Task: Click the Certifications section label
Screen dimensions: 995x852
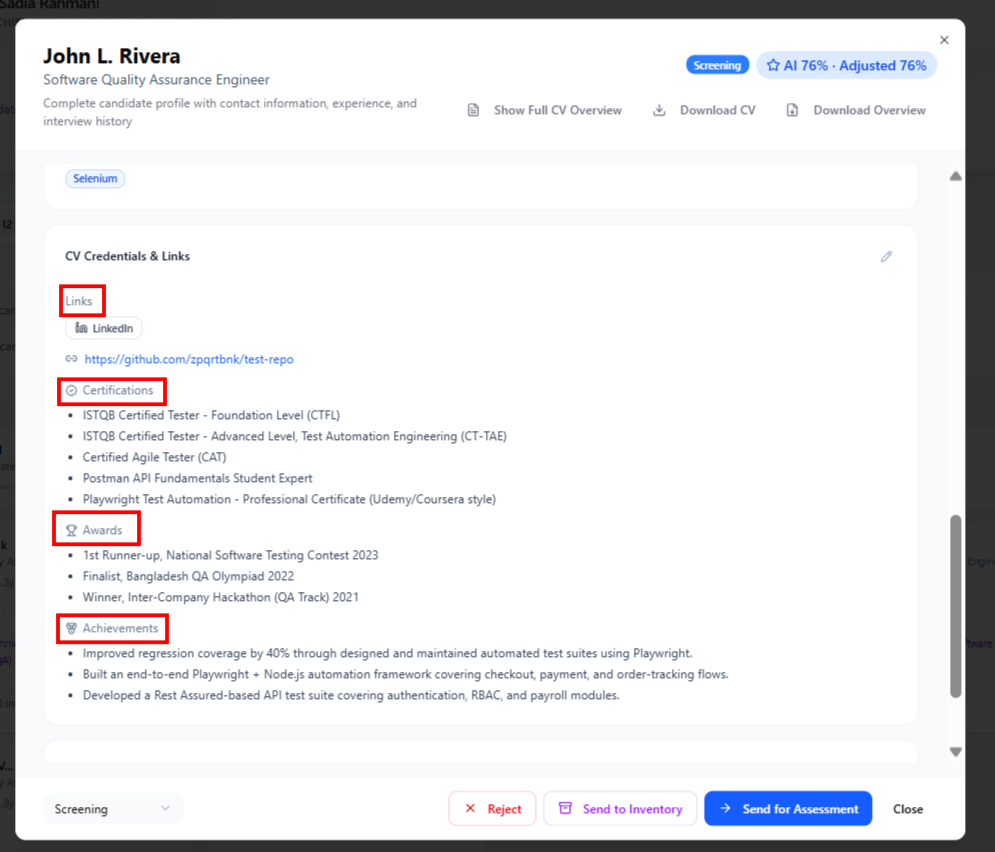Action: pos(117,390)
